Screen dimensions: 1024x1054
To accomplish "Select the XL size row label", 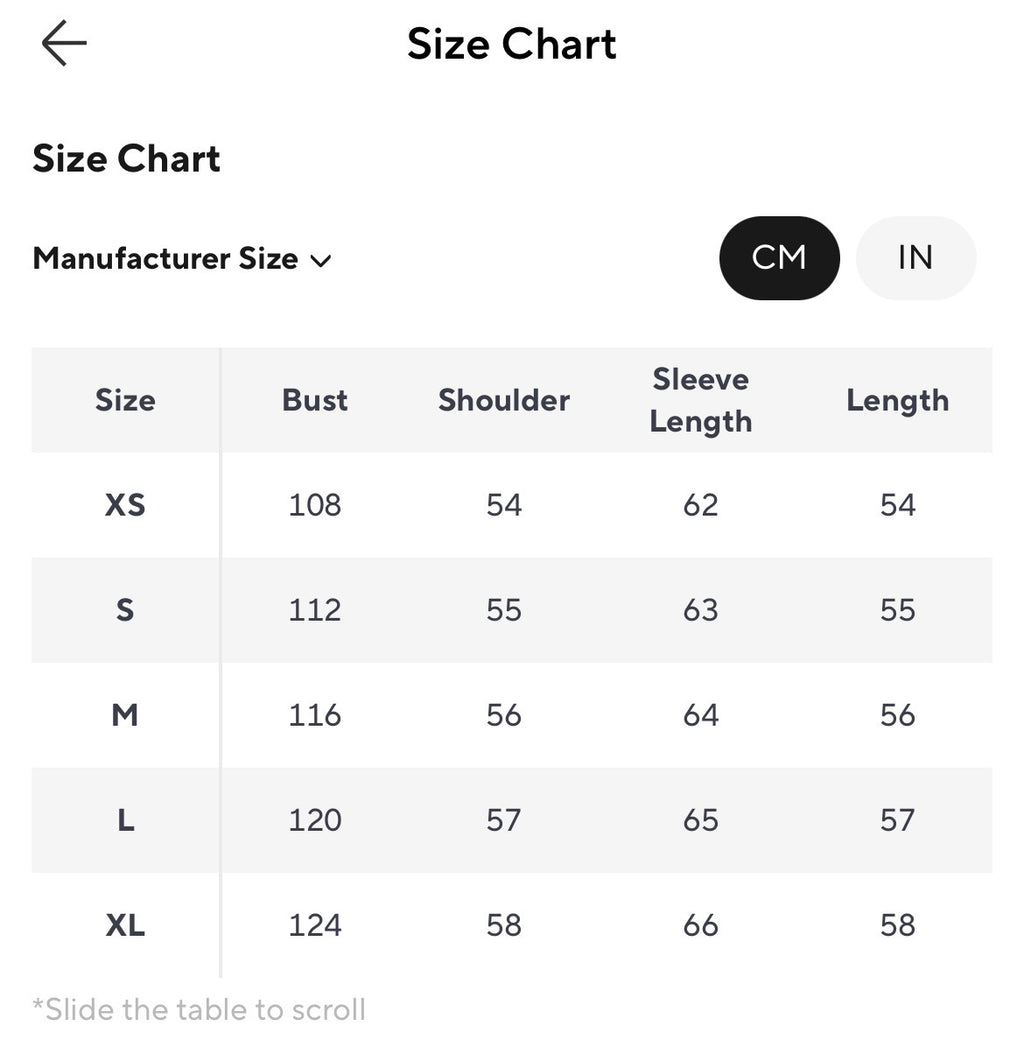I will point(125,925).
